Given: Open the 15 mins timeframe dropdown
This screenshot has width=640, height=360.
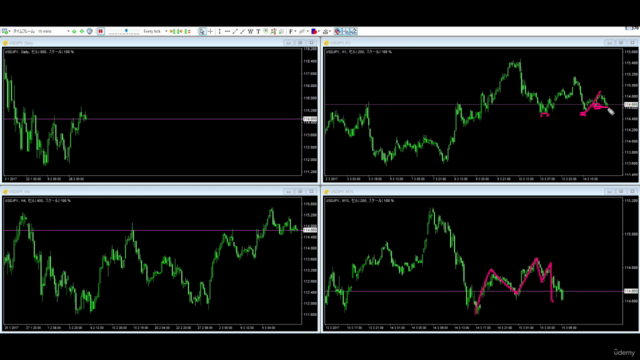Looking at the screenshot, I should tap(53, 31).
